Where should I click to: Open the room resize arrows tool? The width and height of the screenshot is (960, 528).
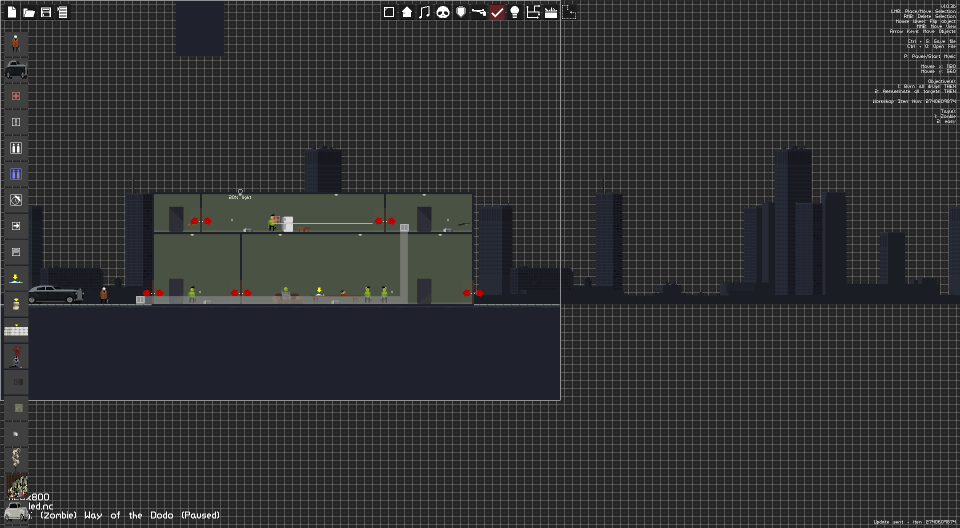click(x=533, y=12)
